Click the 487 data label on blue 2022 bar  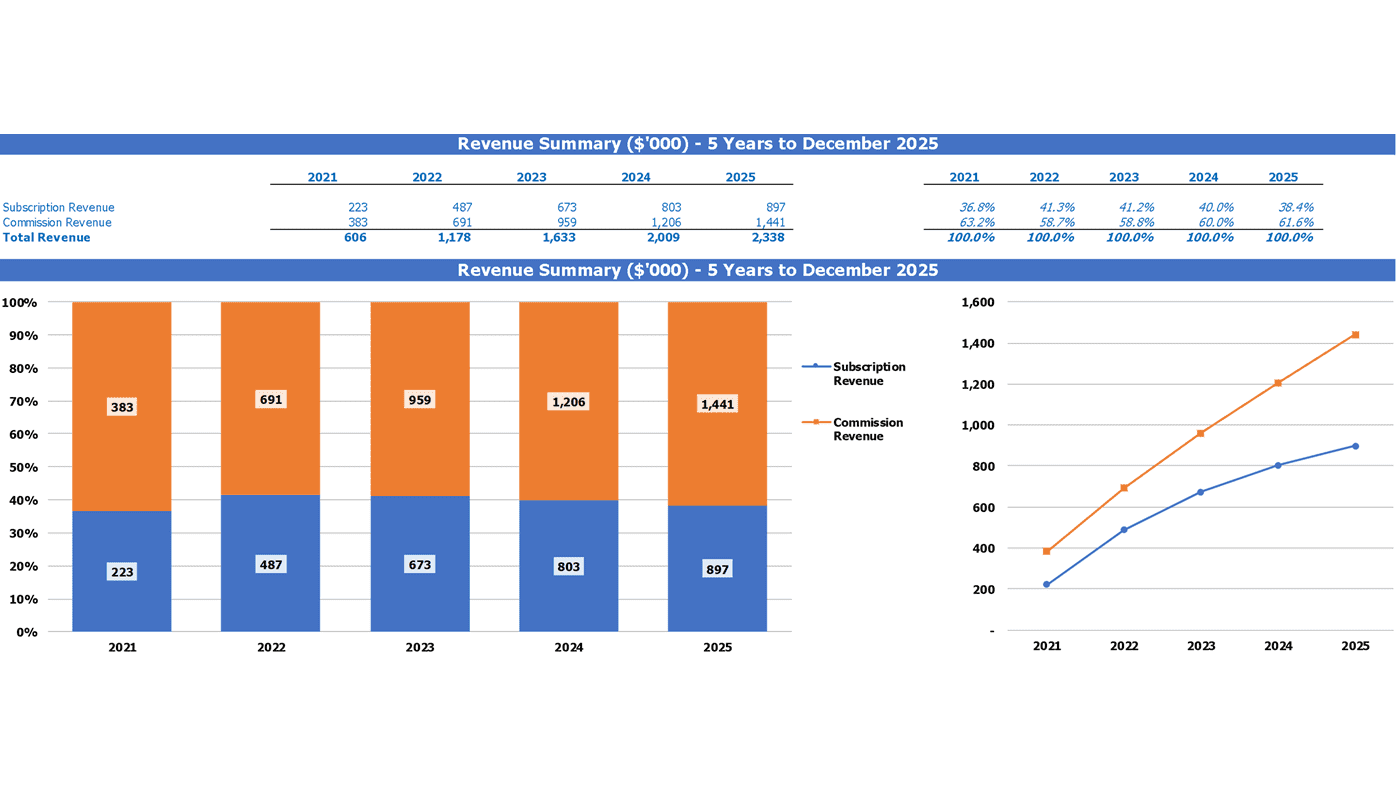click(x=271, y=564)
